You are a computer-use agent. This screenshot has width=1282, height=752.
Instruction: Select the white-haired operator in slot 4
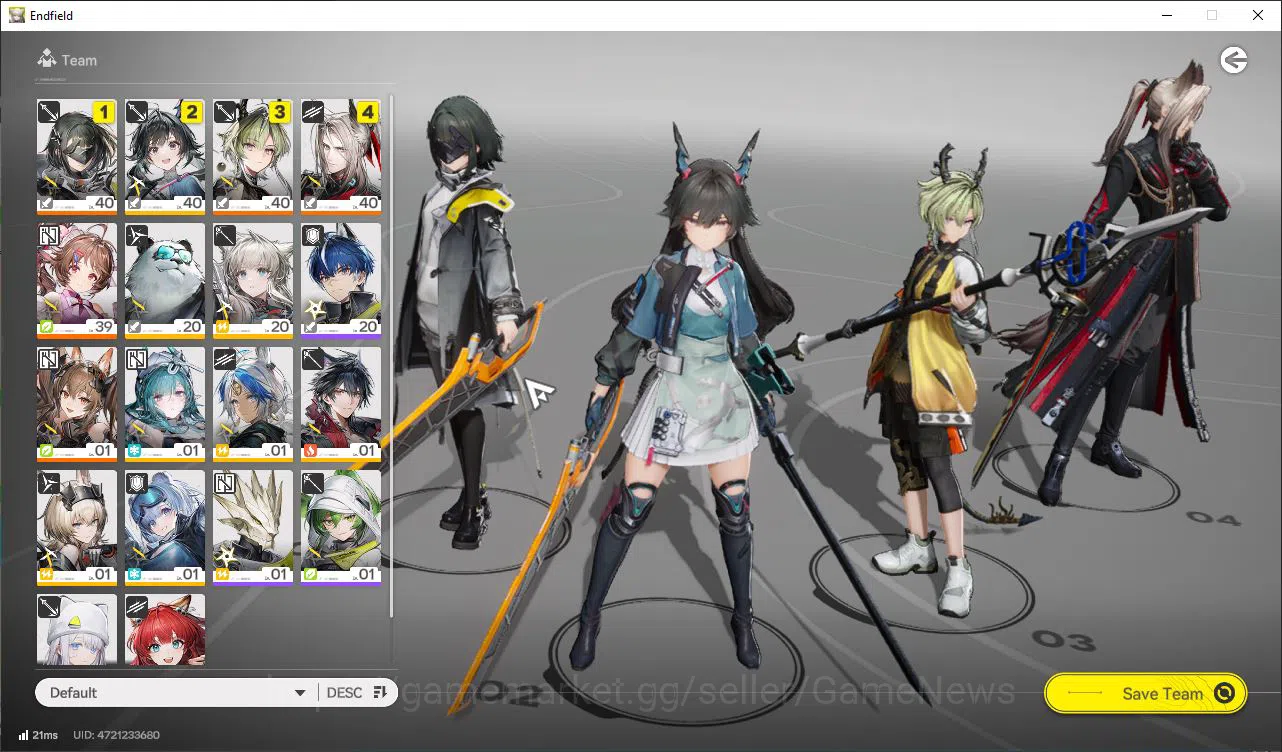[341, 156]
